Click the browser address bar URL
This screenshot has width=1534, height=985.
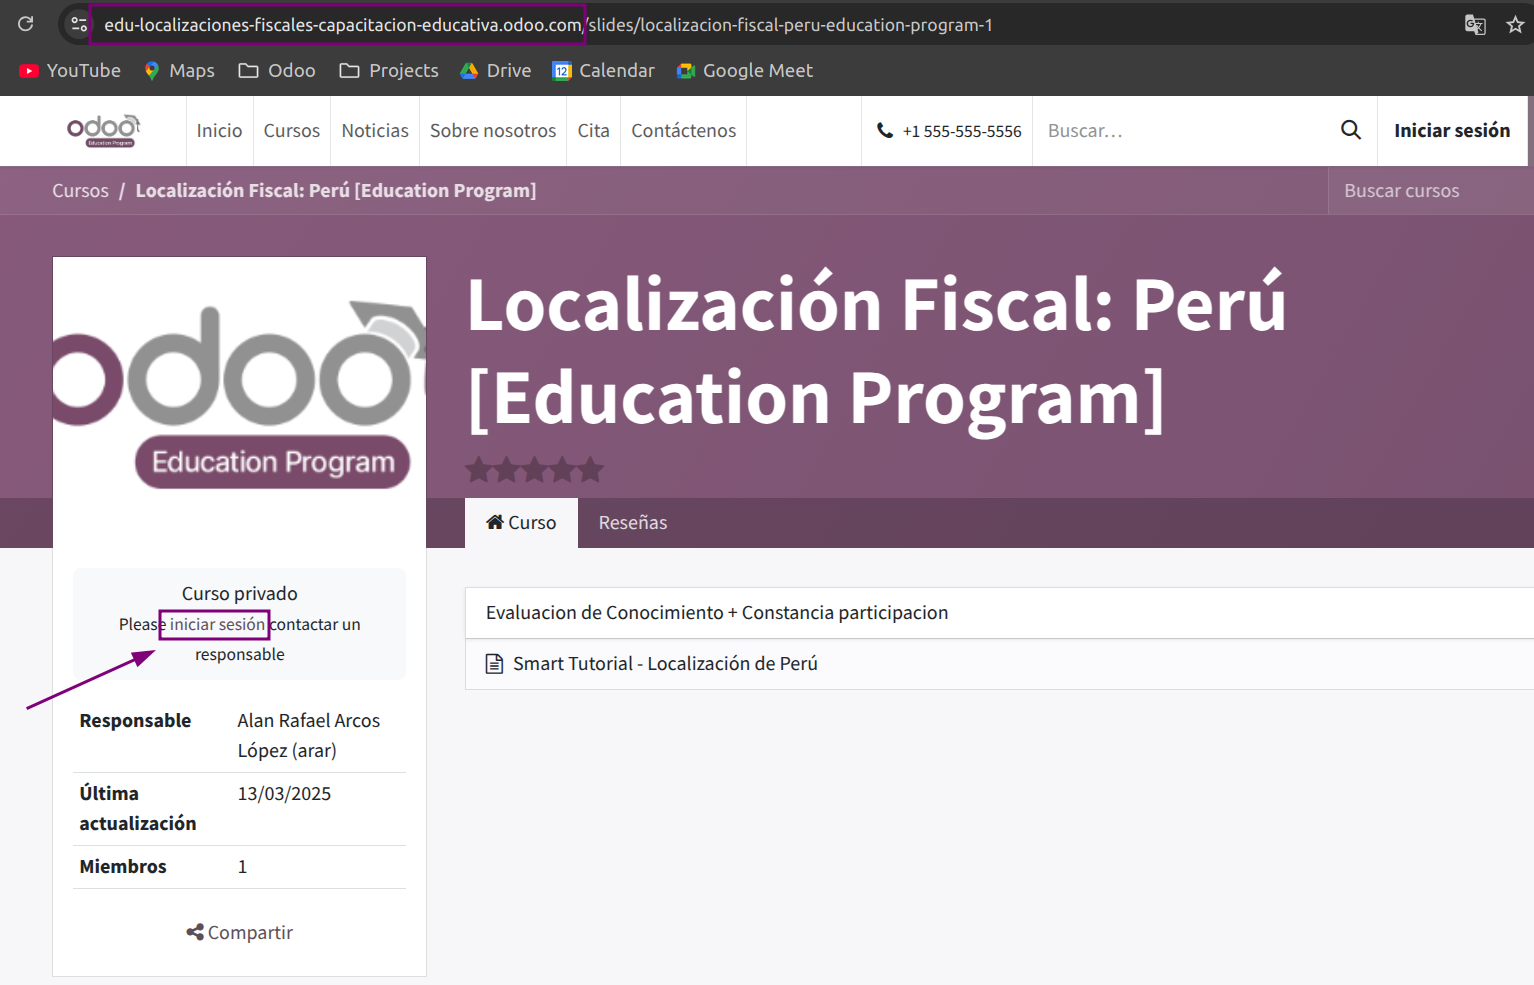[548, 25]
